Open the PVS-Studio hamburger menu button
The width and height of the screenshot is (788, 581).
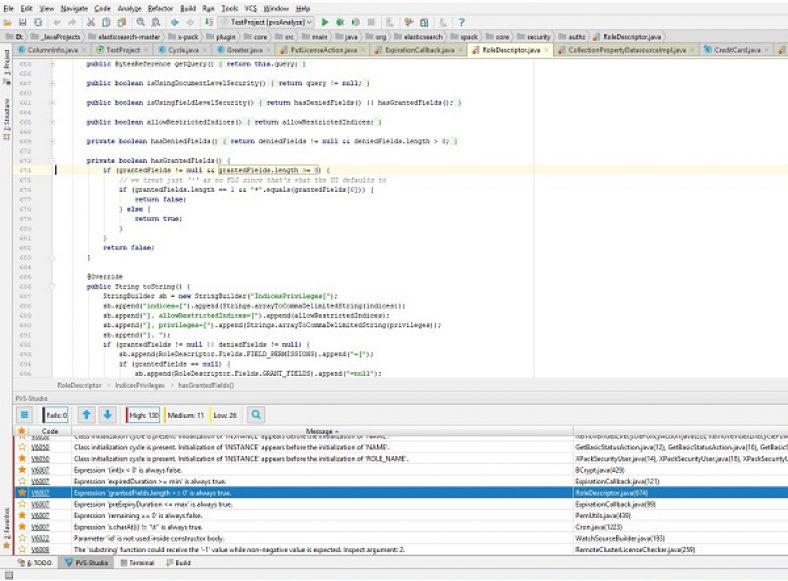pyautogui.click(x=26, y=414)
